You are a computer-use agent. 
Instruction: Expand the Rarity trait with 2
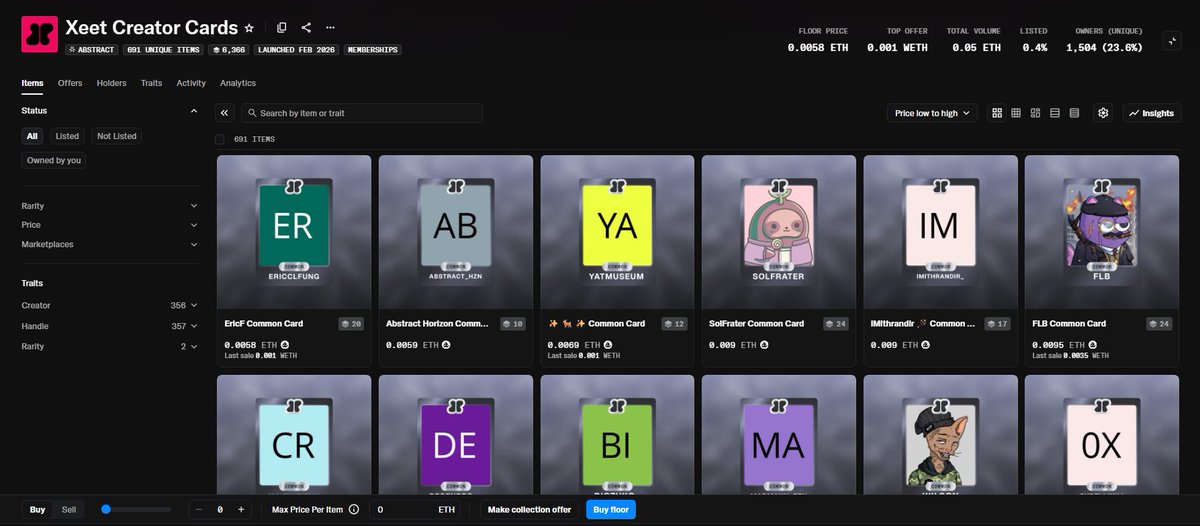pyautogui.click(x=110, y=346)
